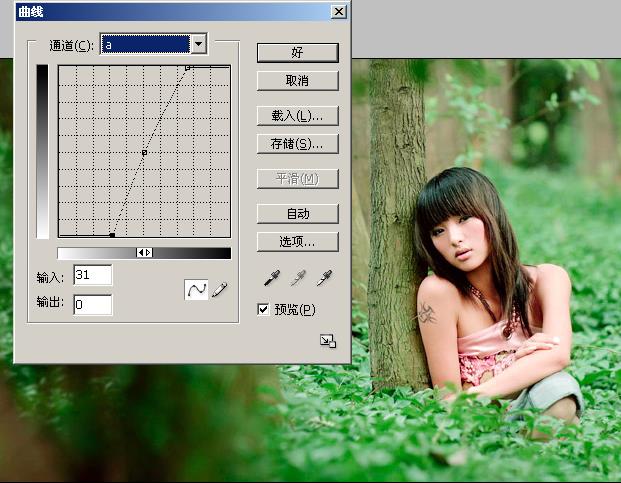Toggle the curve grid size icon

point(328,341)
